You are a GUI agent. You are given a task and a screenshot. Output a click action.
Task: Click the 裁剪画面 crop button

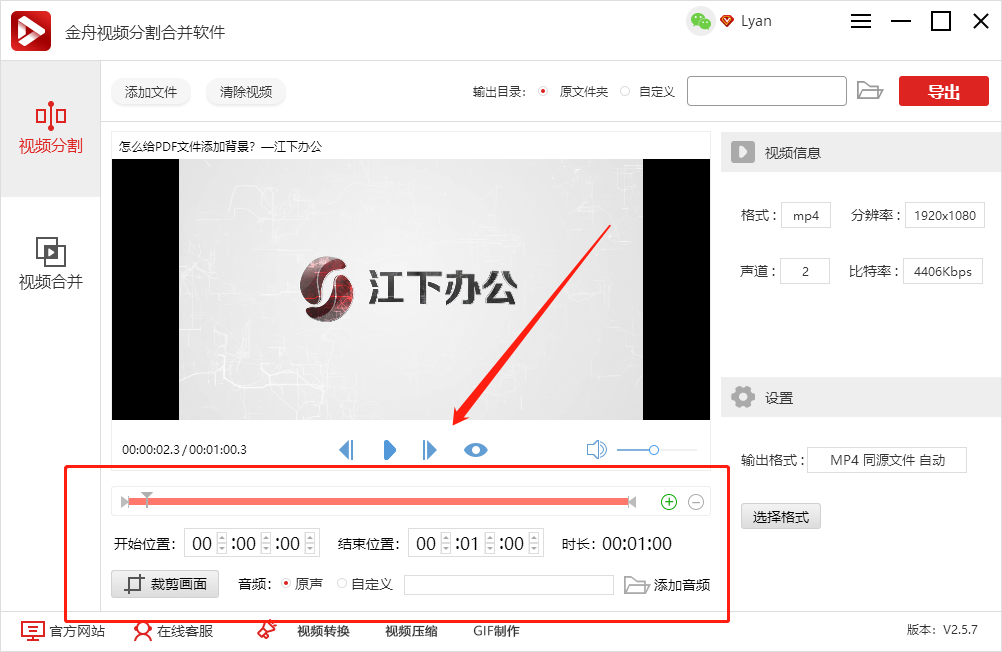(165, 584)
